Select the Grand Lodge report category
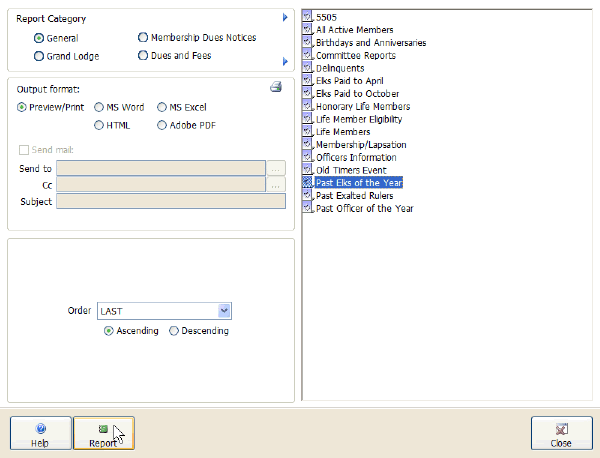Viewport: 600px width, 458px height. pos(39,56)
